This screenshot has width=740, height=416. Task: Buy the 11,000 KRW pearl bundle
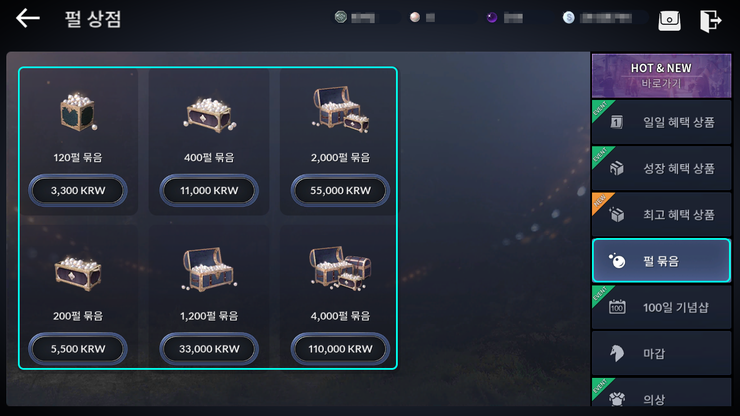point(209,190)
